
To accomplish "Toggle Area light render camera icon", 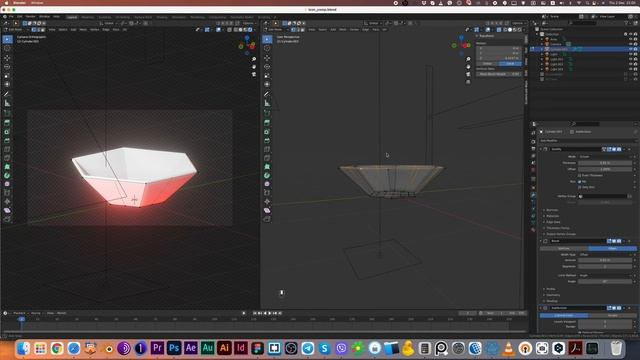I will 636,39.
